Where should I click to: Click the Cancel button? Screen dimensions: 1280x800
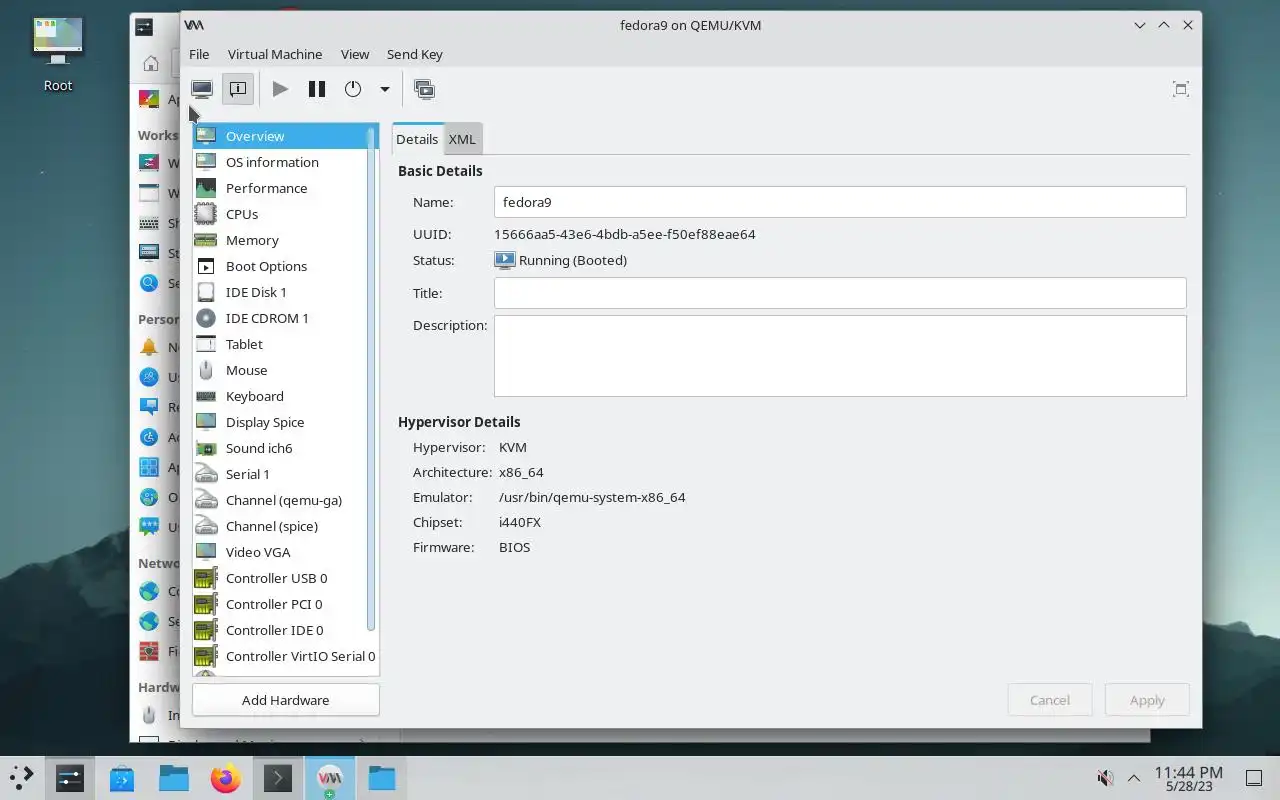click(1050, 700)
